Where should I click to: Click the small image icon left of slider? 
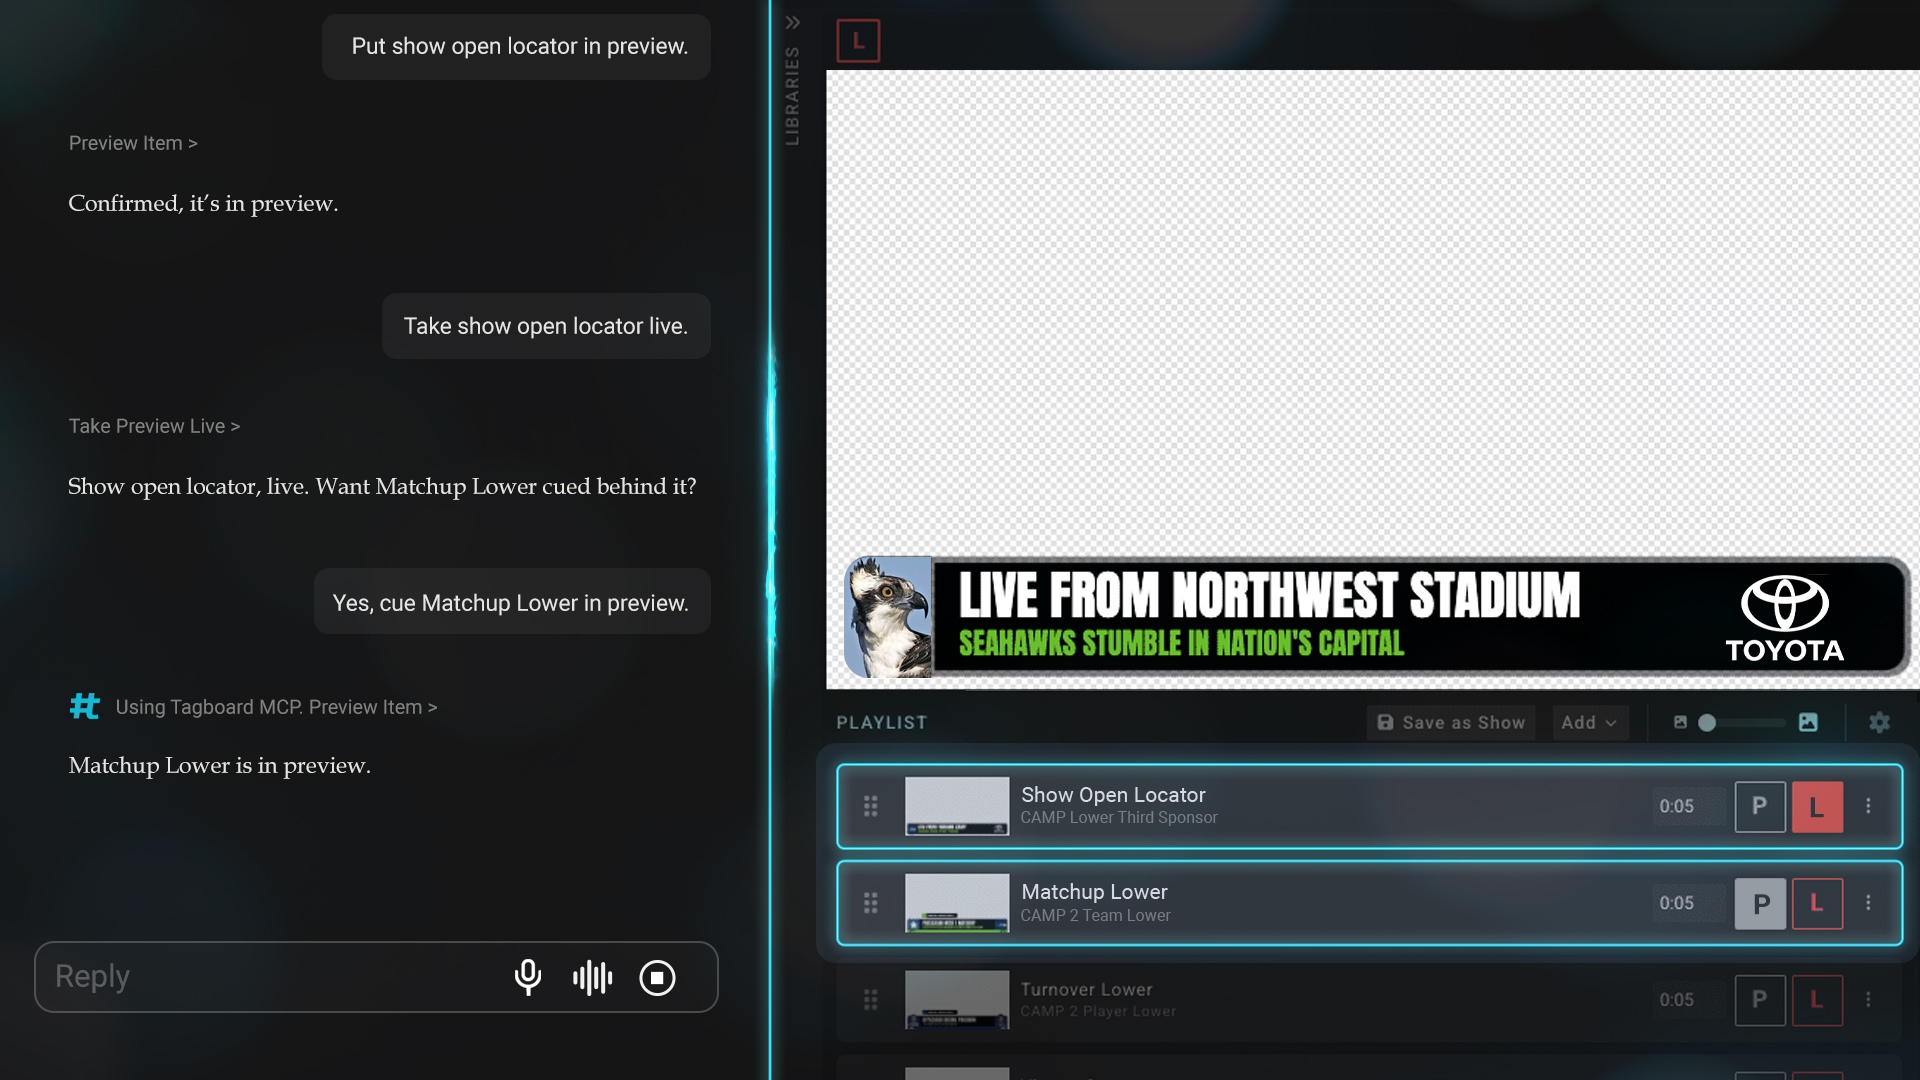pos(1680,722)
